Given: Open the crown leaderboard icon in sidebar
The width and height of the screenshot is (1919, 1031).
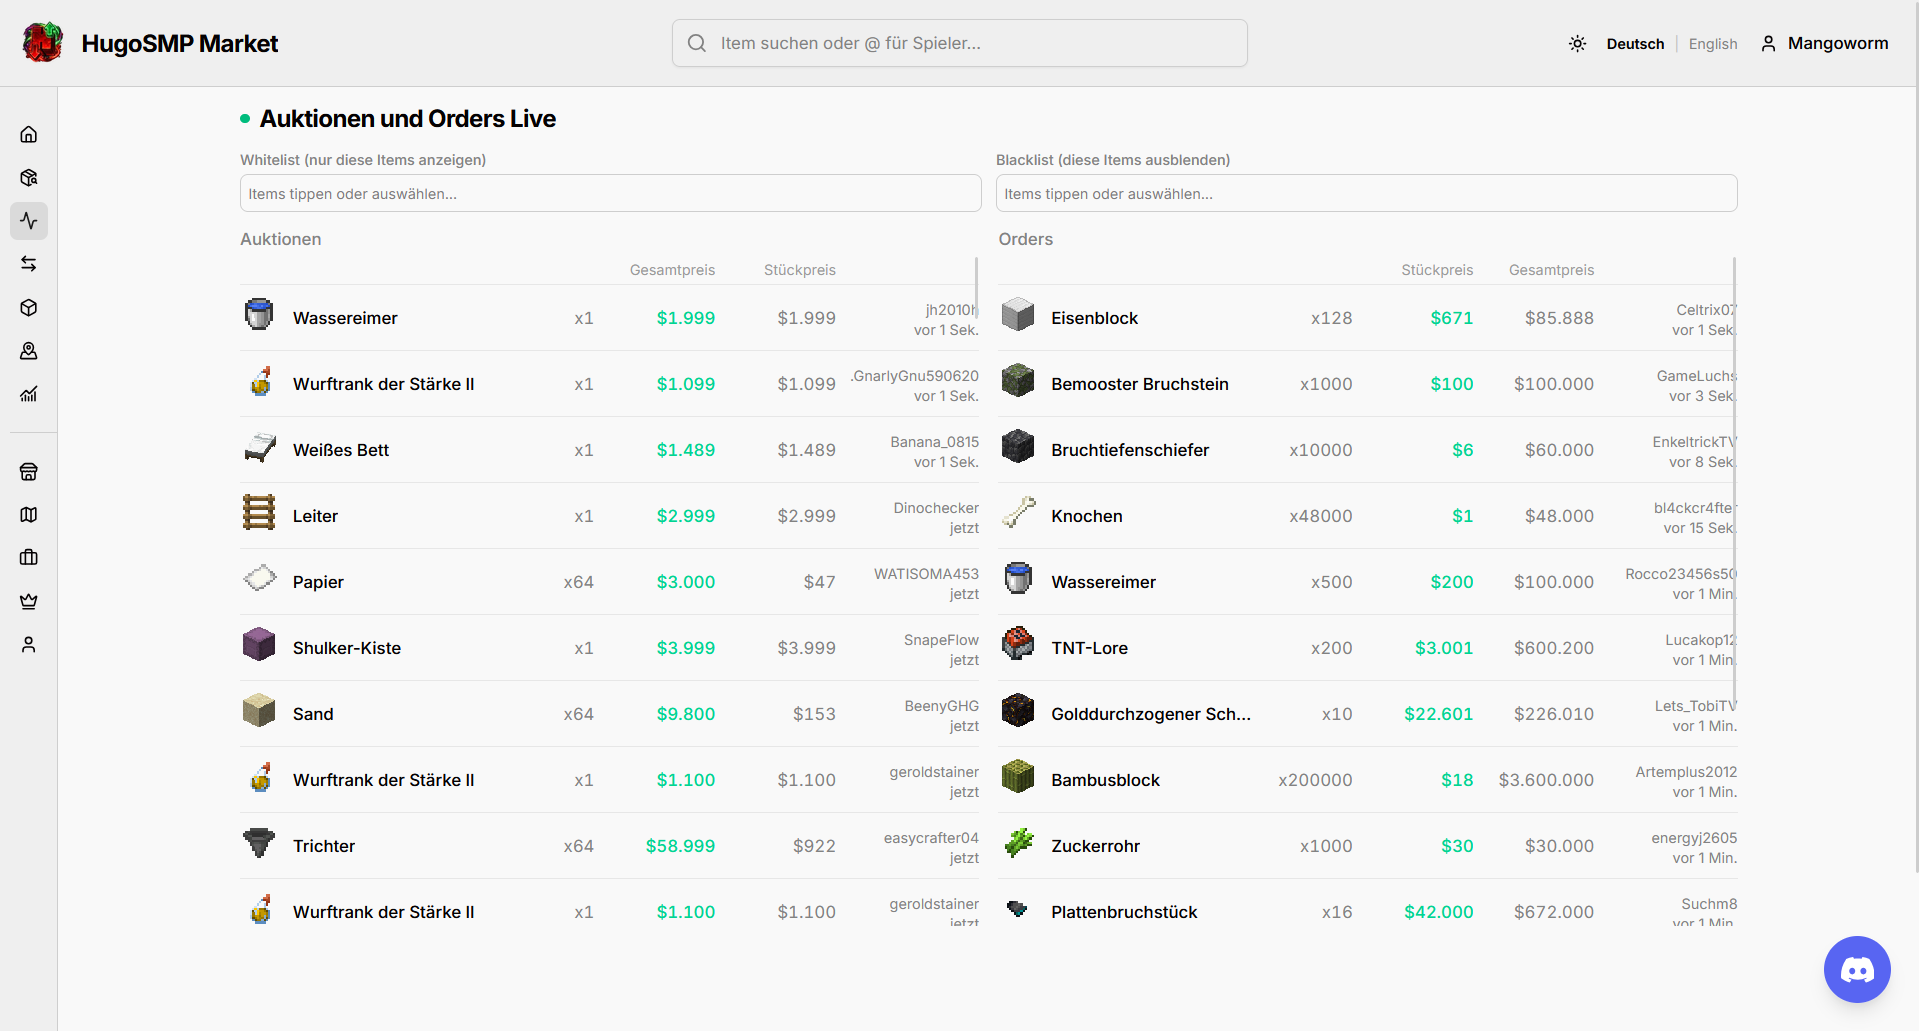Looking at the screenshot, I should (29, 602).
